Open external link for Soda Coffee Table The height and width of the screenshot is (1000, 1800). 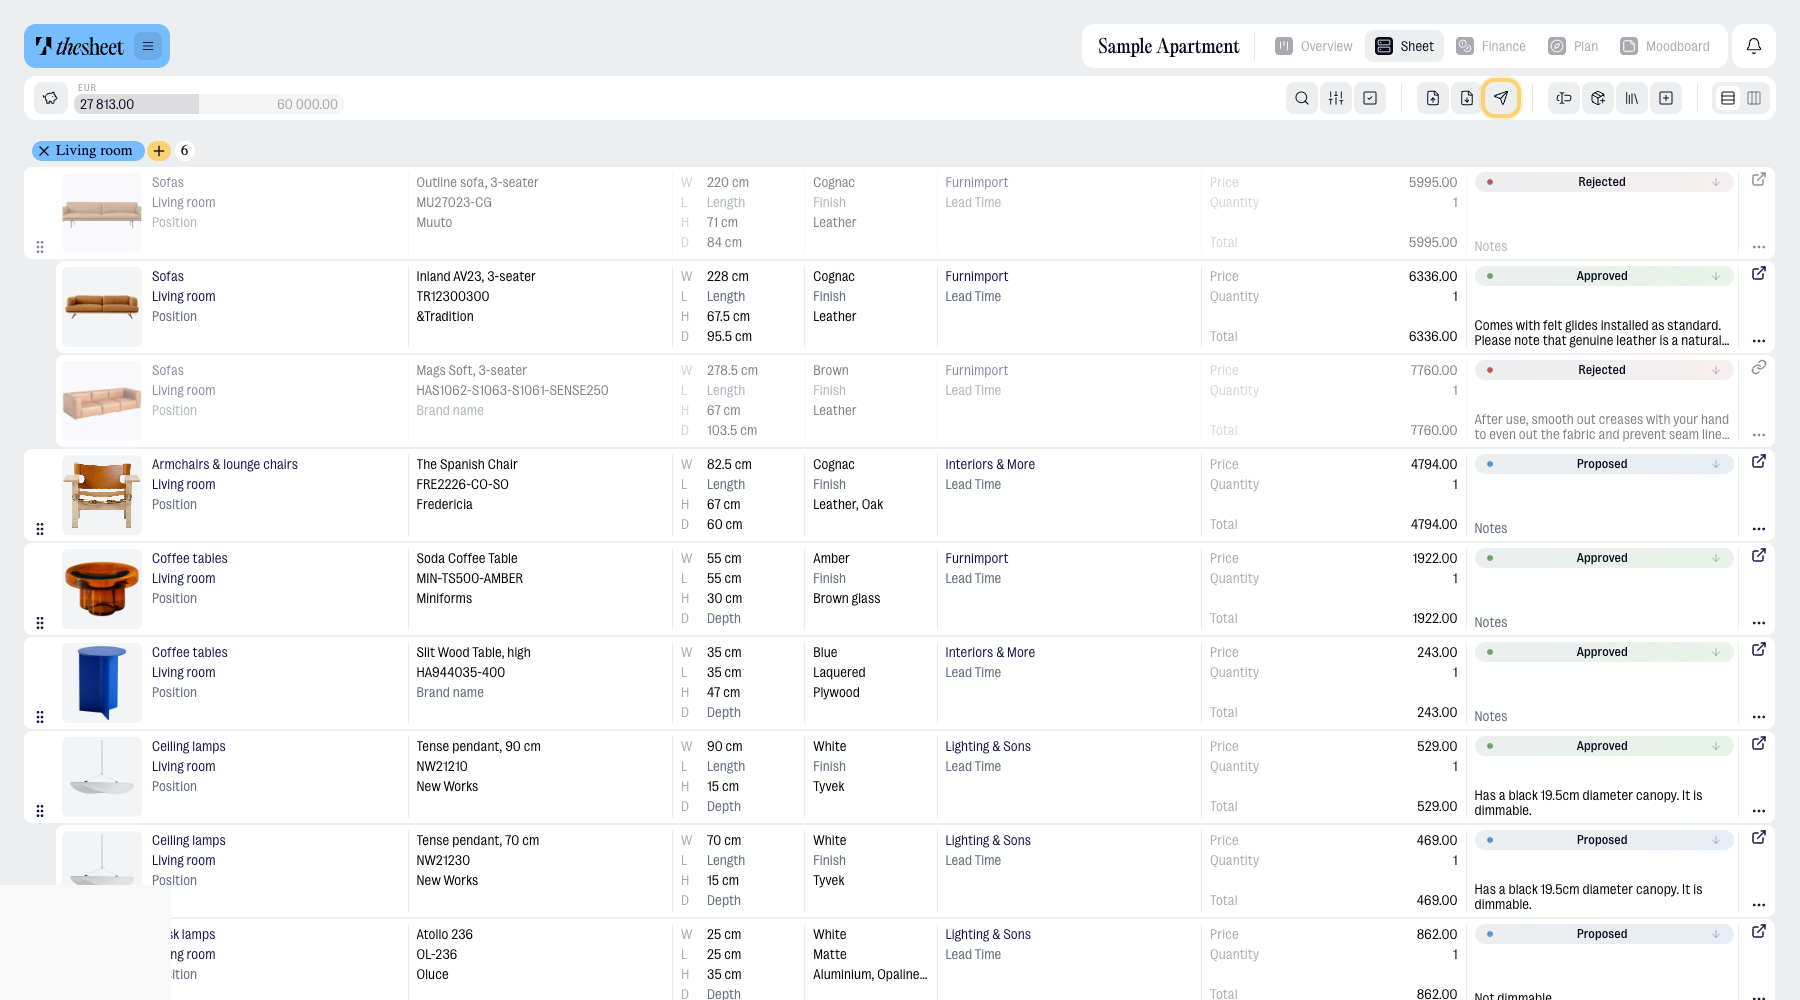click(x=1759, y=555)
